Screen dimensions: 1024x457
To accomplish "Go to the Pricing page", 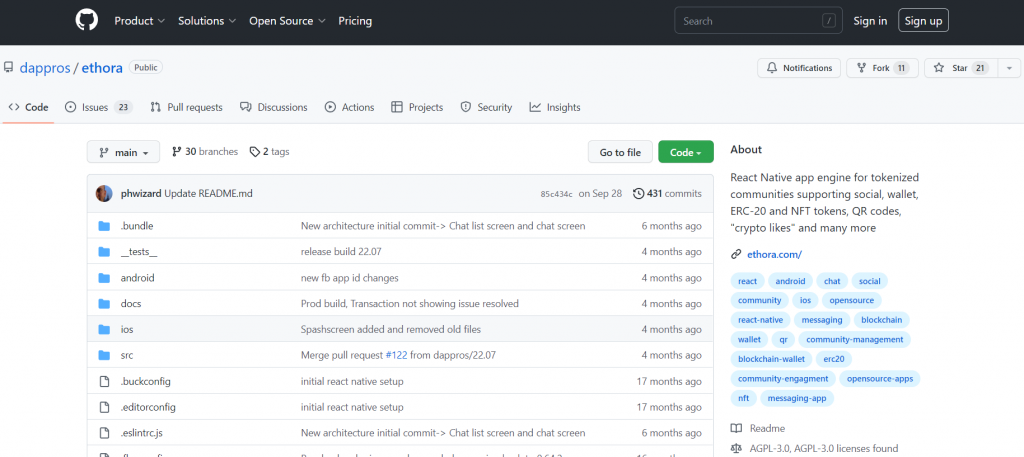I will click(x=355, y=21).
